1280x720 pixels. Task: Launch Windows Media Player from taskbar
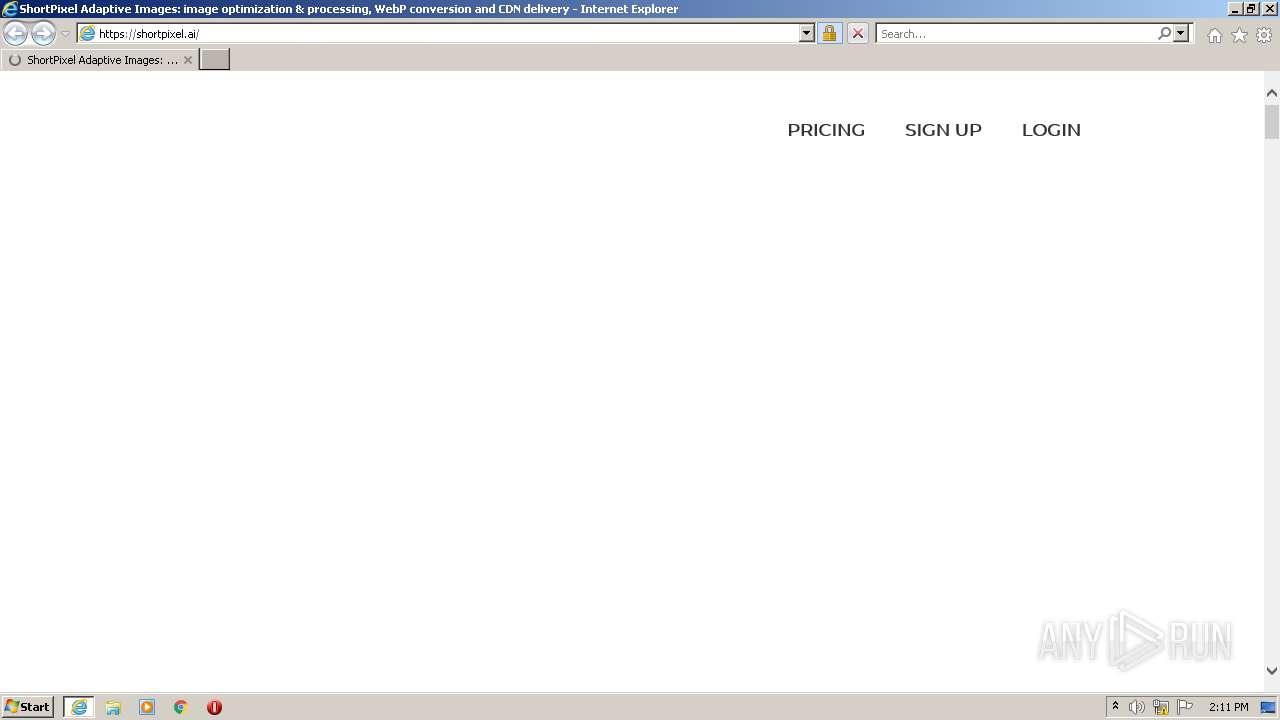(x=147, y=707)
